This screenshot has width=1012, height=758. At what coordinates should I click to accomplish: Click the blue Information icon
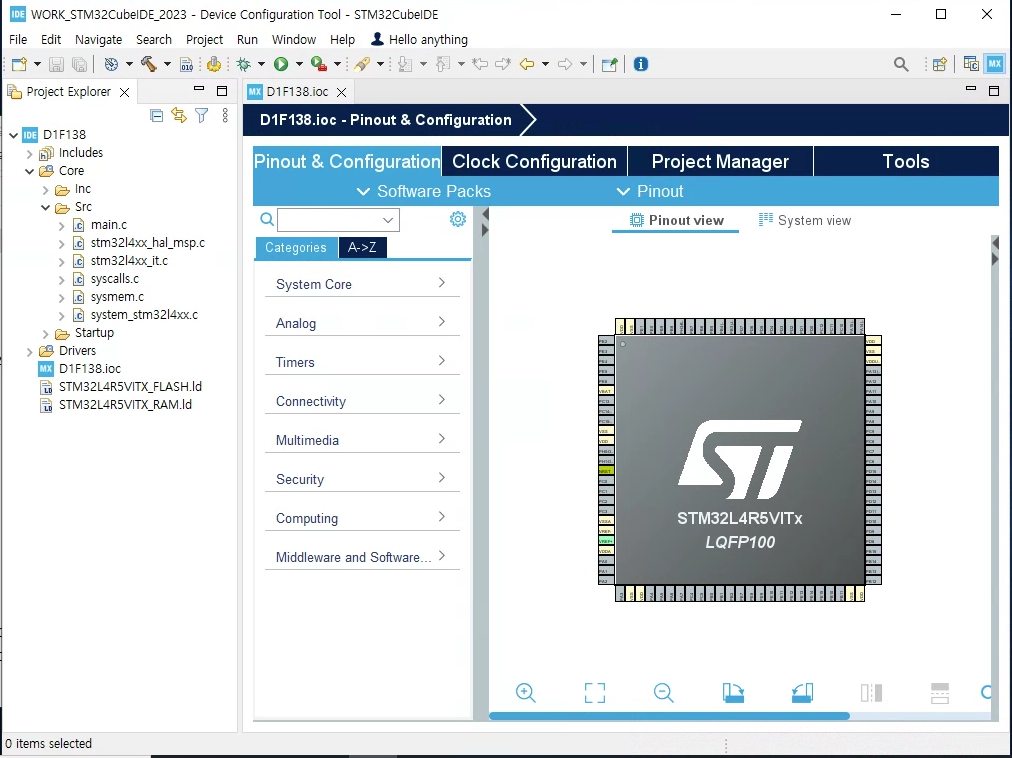click(x=640, y=64)
